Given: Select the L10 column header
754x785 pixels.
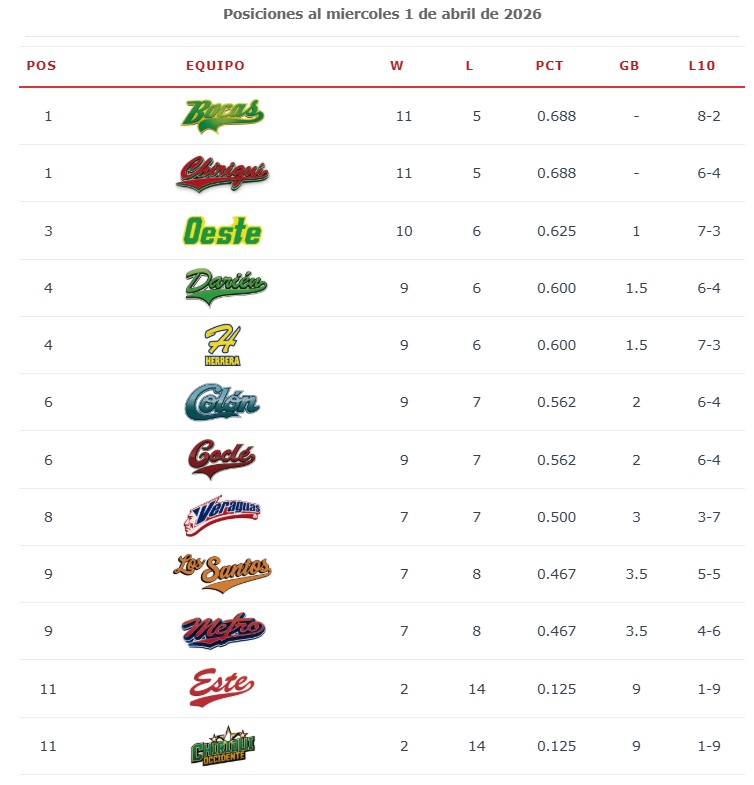Looking at the screenshot, I should [x=702, y=66].
